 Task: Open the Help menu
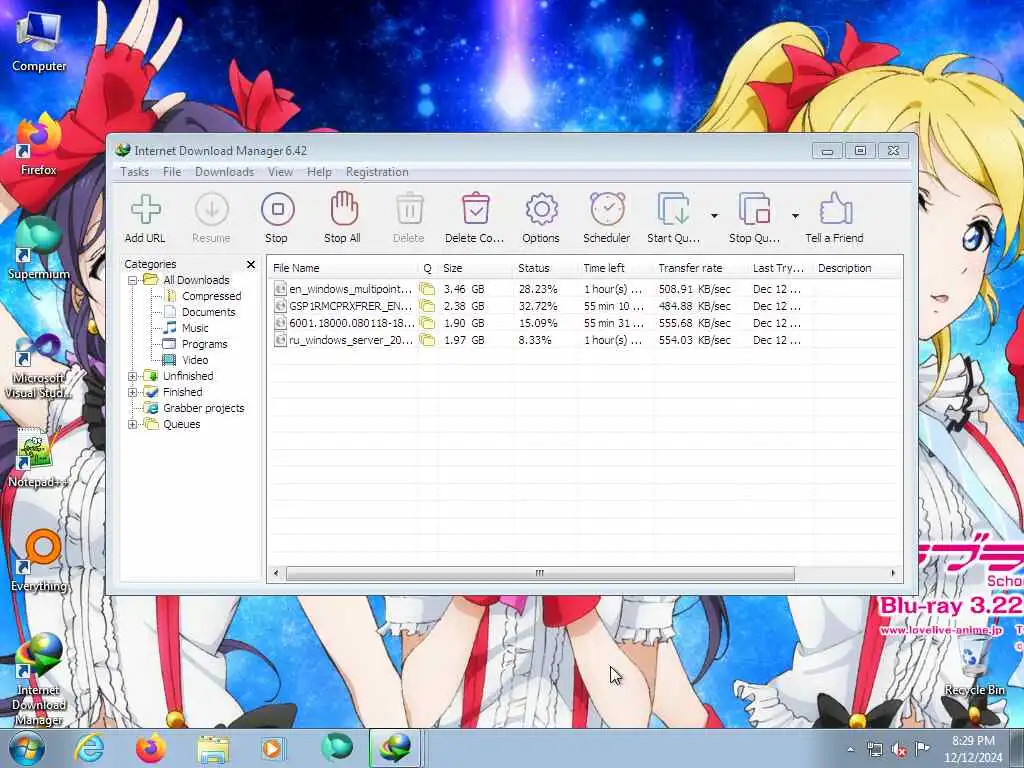click(319, 172)
